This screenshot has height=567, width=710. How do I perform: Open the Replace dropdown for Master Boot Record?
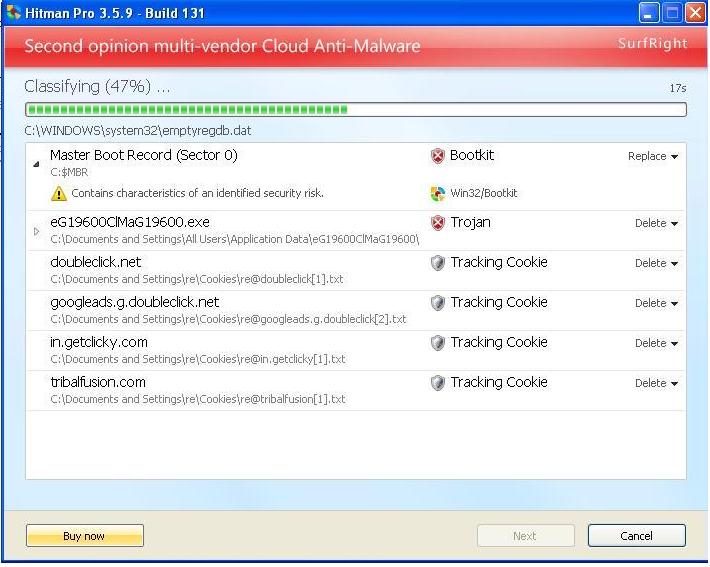pos(653,157)
